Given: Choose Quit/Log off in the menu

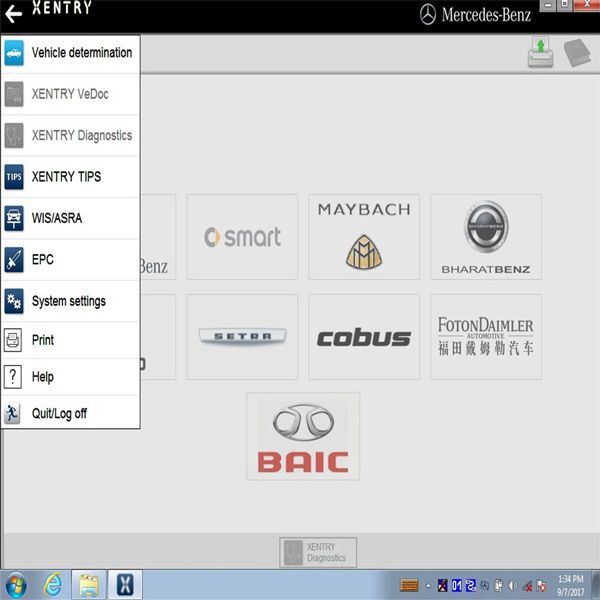Looking at the screenshot, I should coord(70,413).
